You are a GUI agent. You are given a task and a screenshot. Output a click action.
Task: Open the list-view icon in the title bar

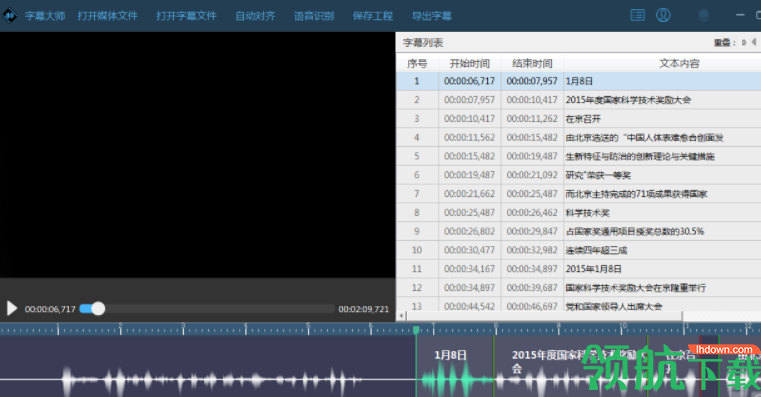click(x=637, y=16)
